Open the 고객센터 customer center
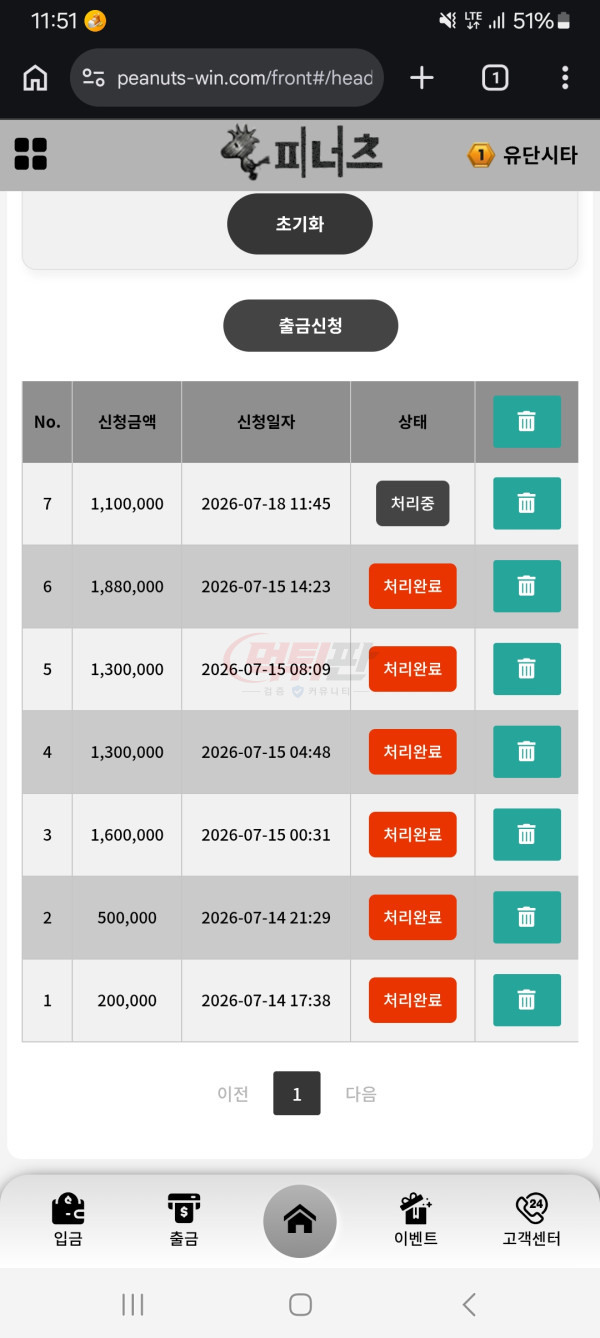600x1338 pixels. click(531, 1221)
